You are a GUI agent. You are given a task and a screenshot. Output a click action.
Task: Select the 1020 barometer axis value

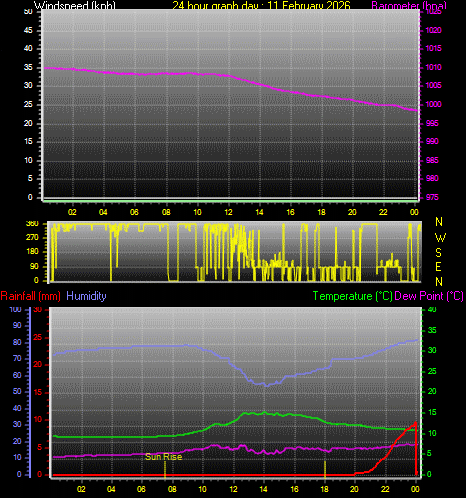click(x=433, y=30)
